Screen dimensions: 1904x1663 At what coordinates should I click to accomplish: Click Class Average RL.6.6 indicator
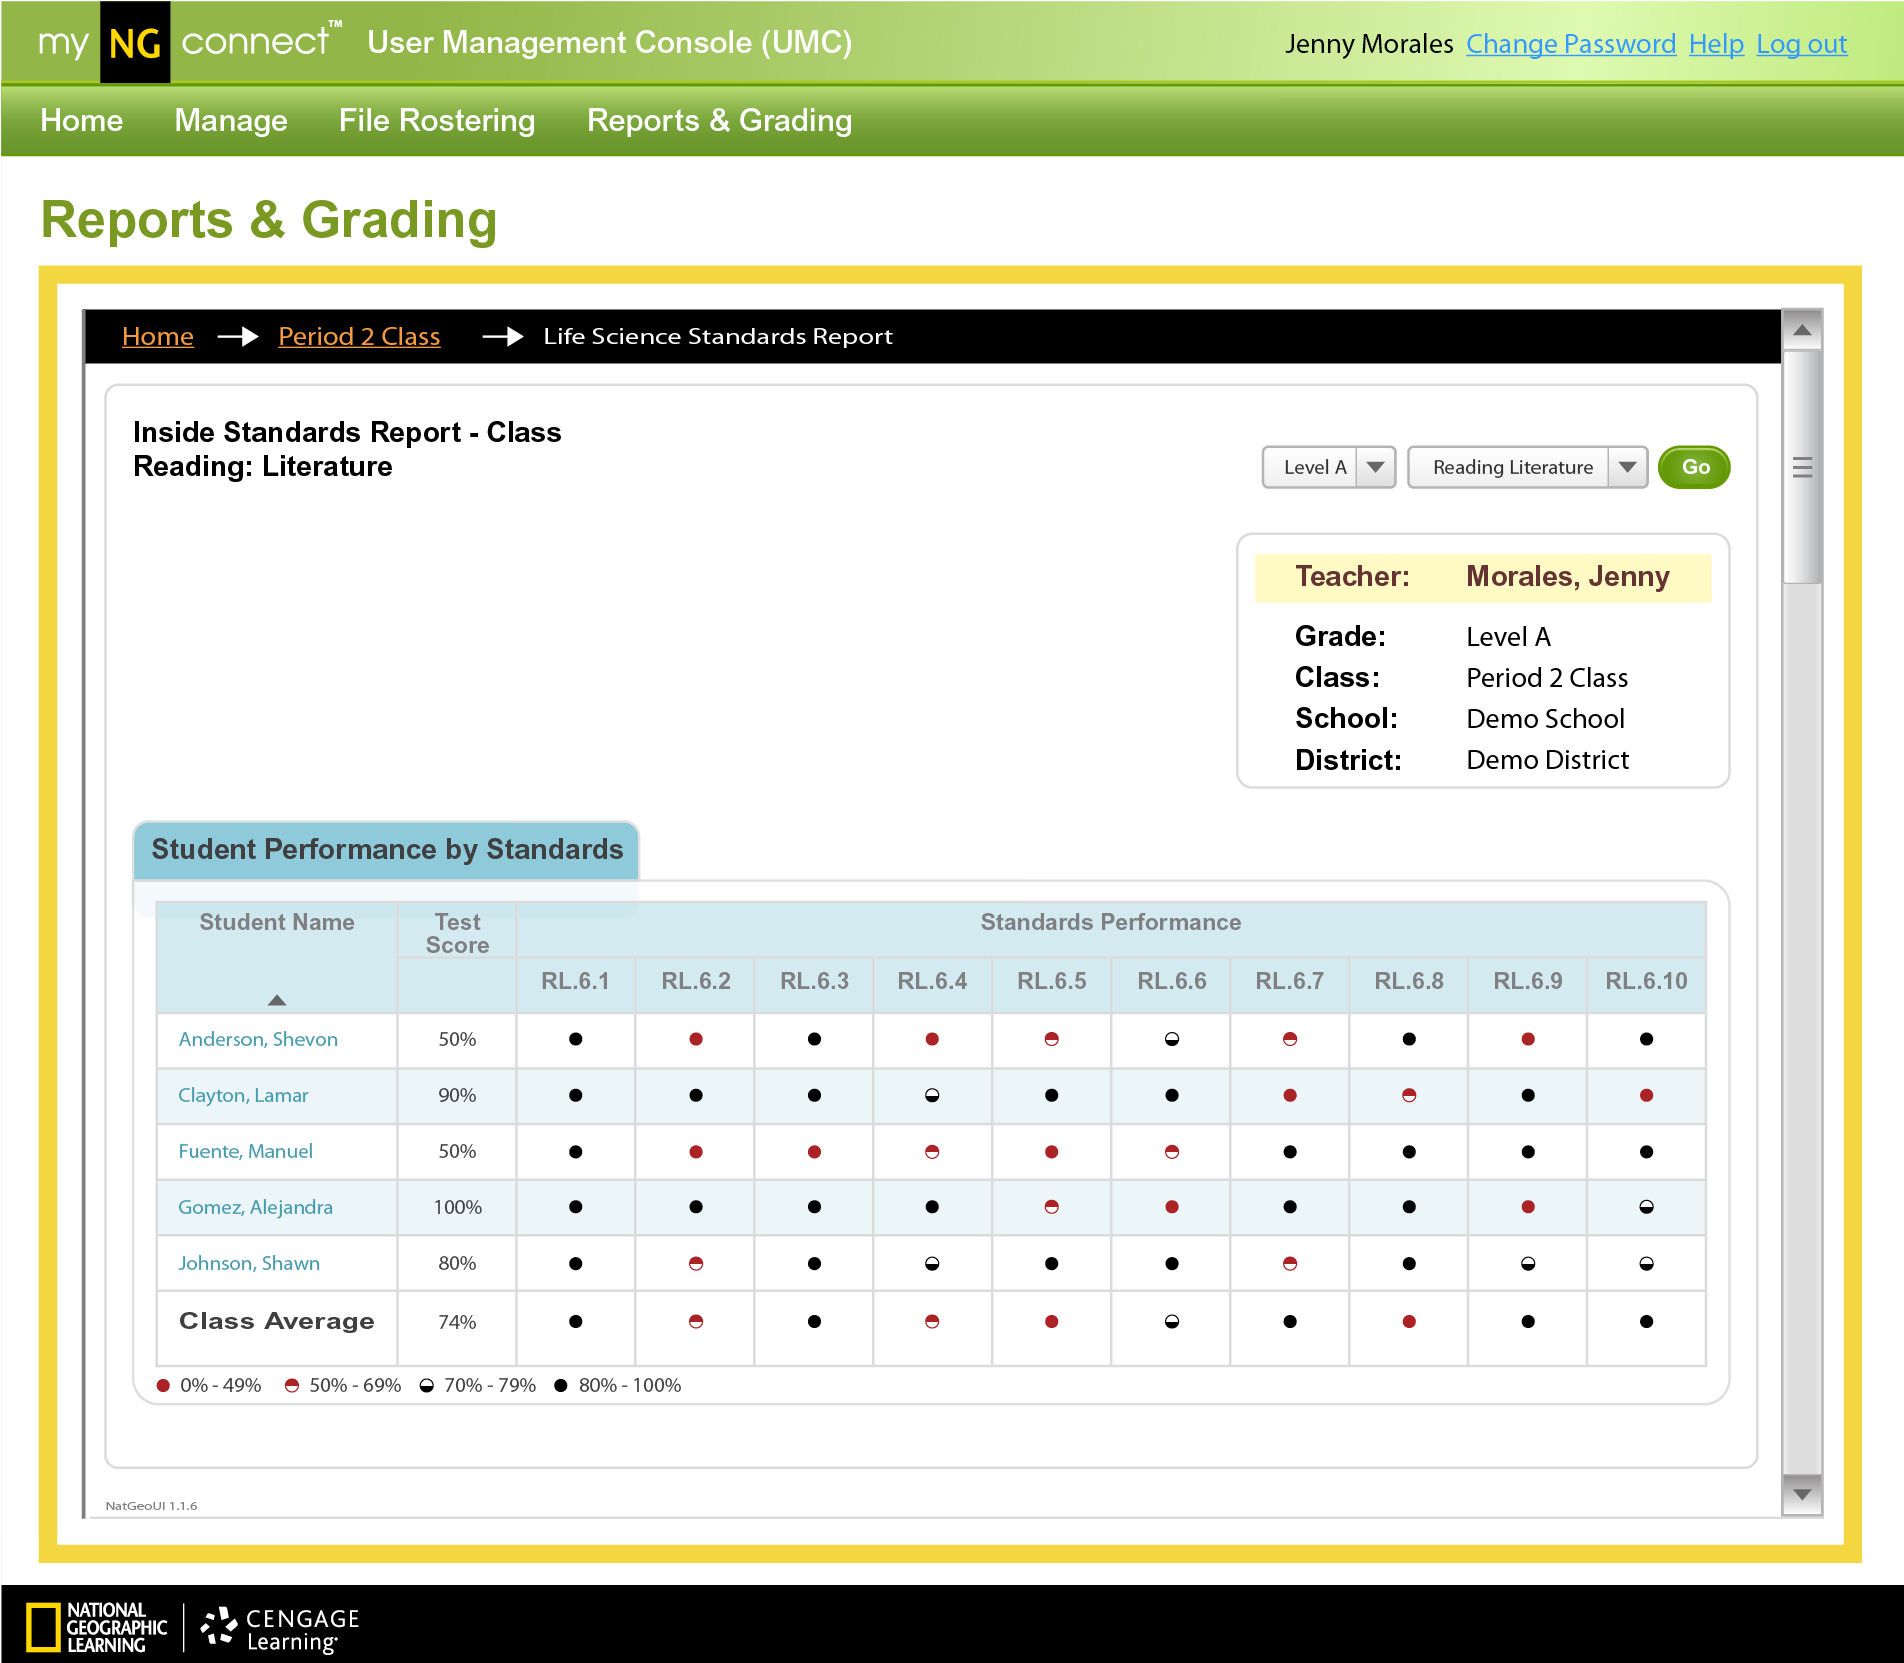click(x=1171, y=1321)
